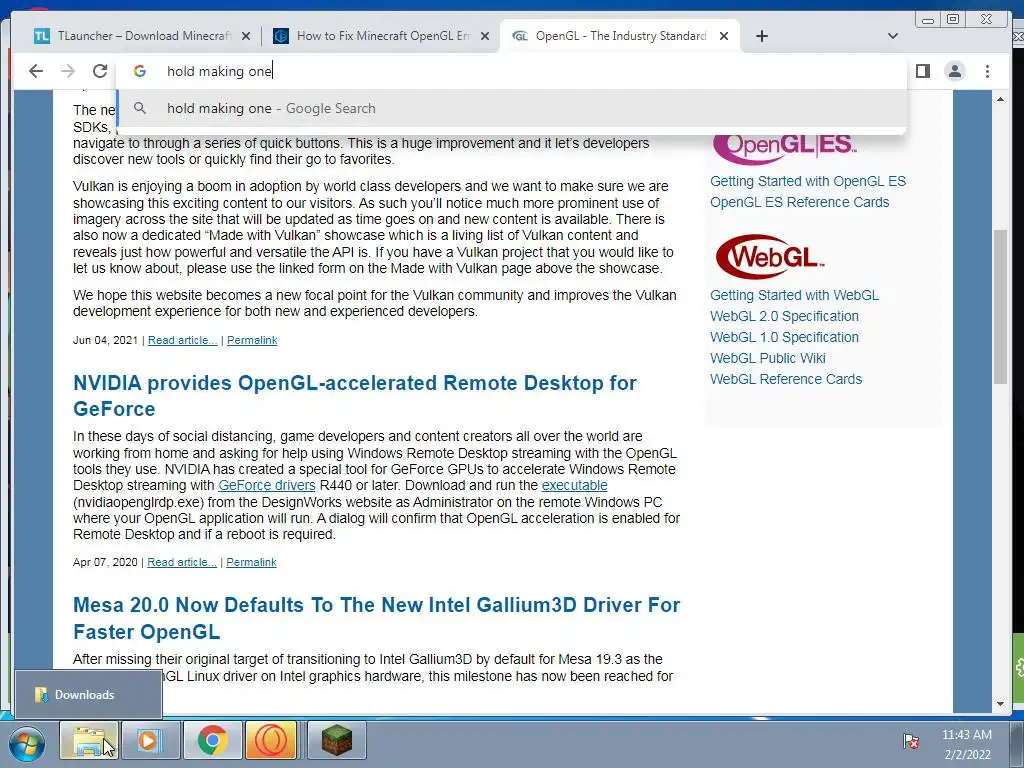The width and height of the screenshot is (1024, 768).
Task: Go back using the browser back arrow
Action: [36, 71]
